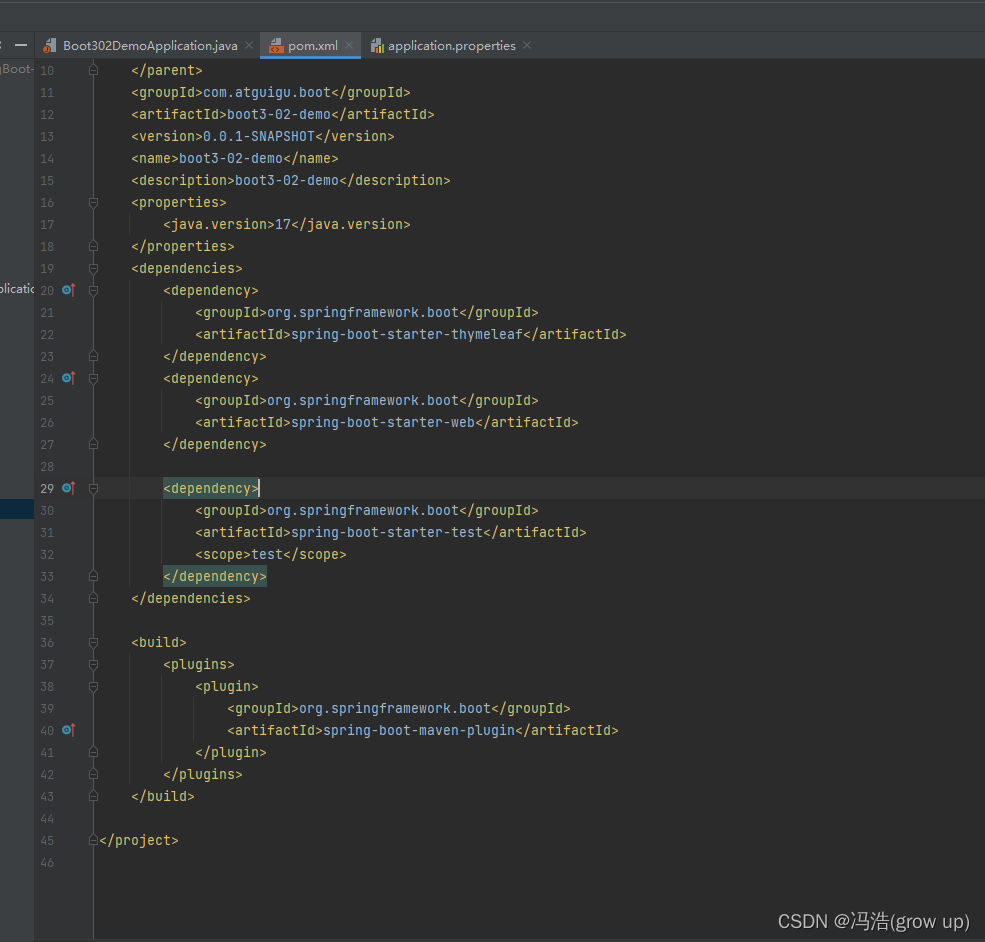The height and width of the screenshot is (942, 985).
Task: Select the pom.xml tab
Action: pyautogui.click(x=312, y=46)
